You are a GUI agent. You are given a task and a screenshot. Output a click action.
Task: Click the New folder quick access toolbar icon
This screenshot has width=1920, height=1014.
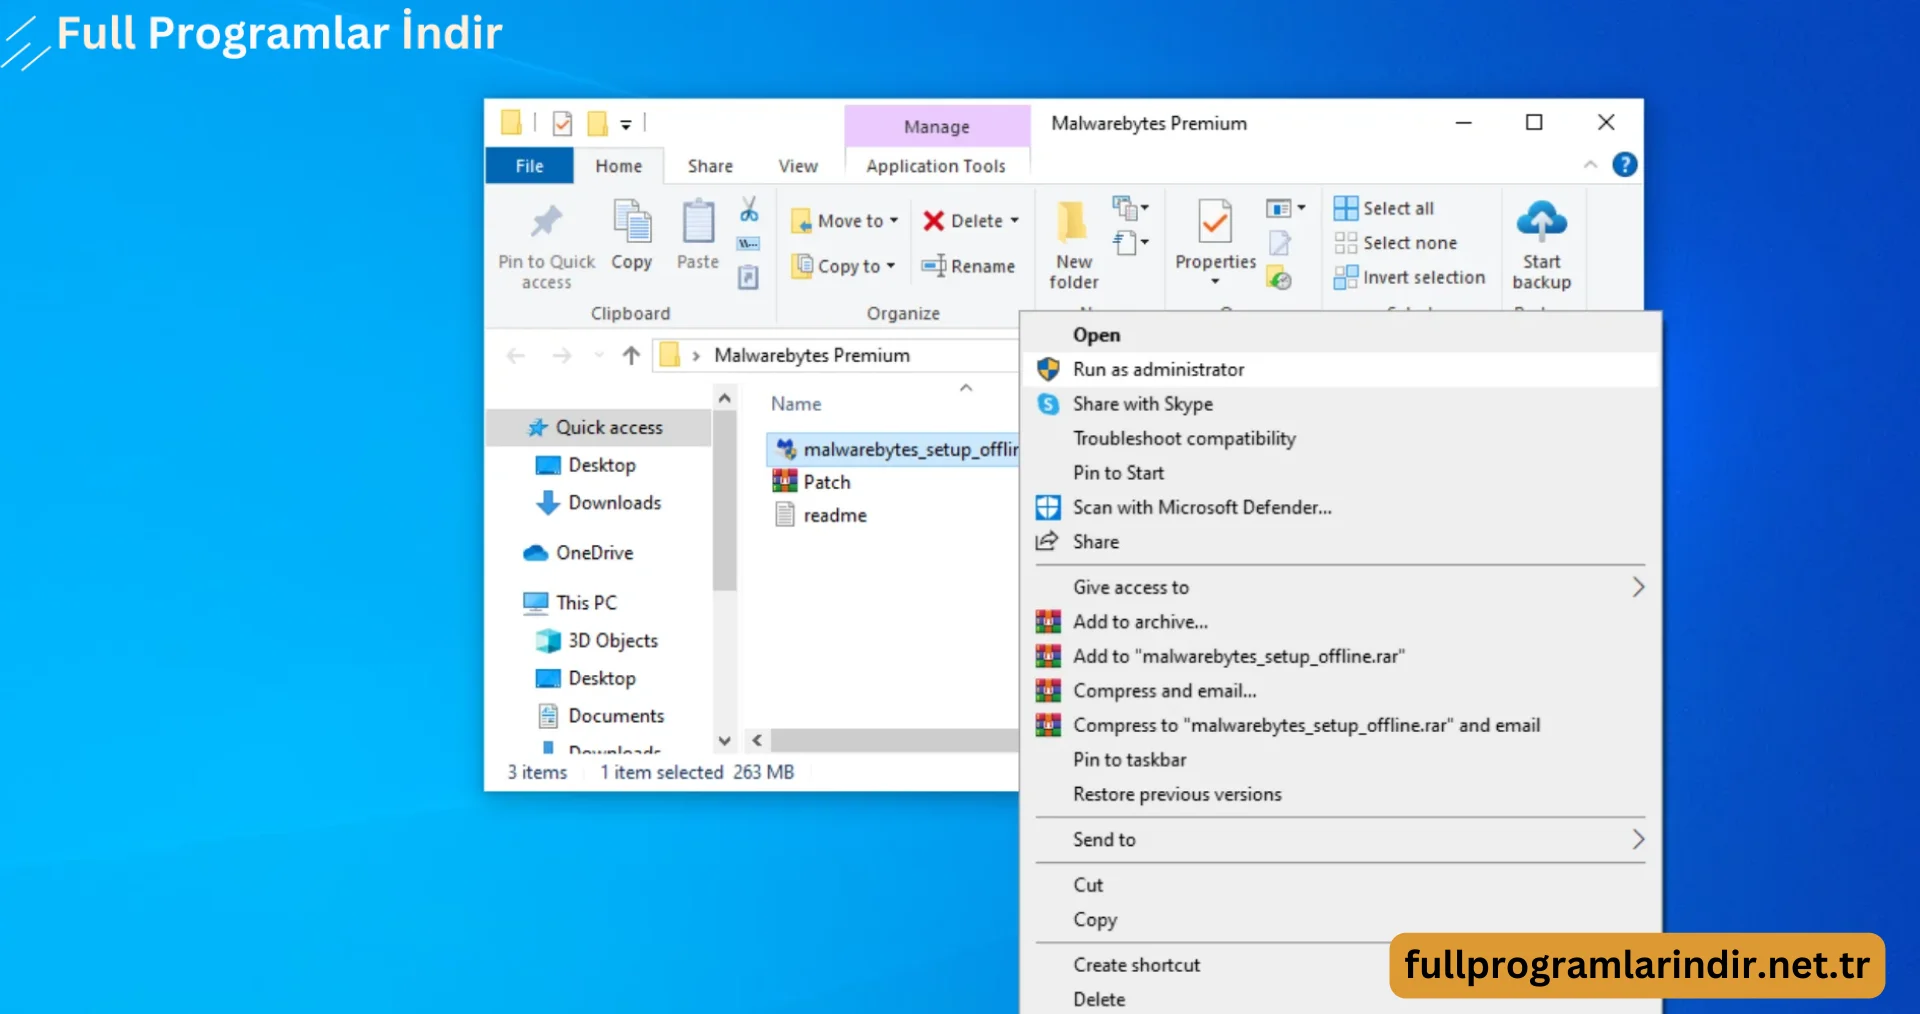tap(597, 123)
